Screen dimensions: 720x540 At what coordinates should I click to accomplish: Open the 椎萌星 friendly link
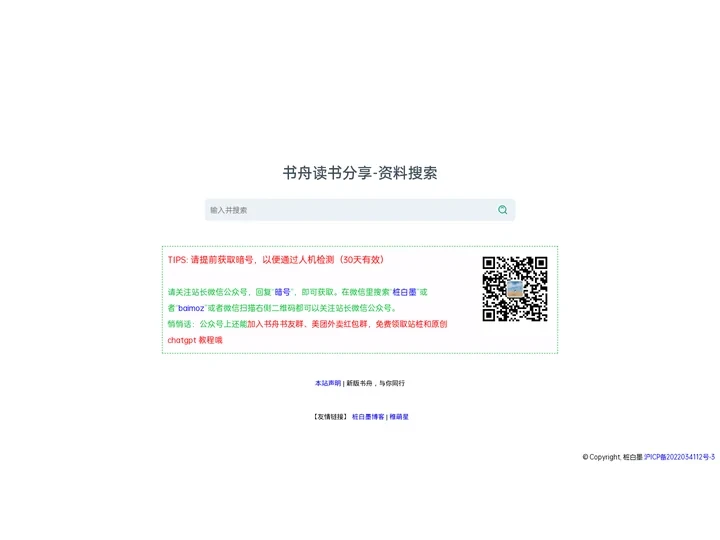coord(399,417)
